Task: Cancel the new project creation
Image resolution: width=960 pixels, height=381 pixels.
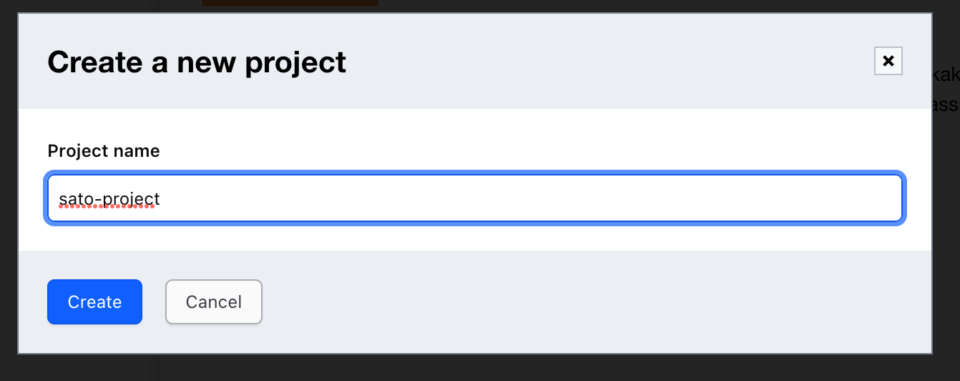Action: 214,302
